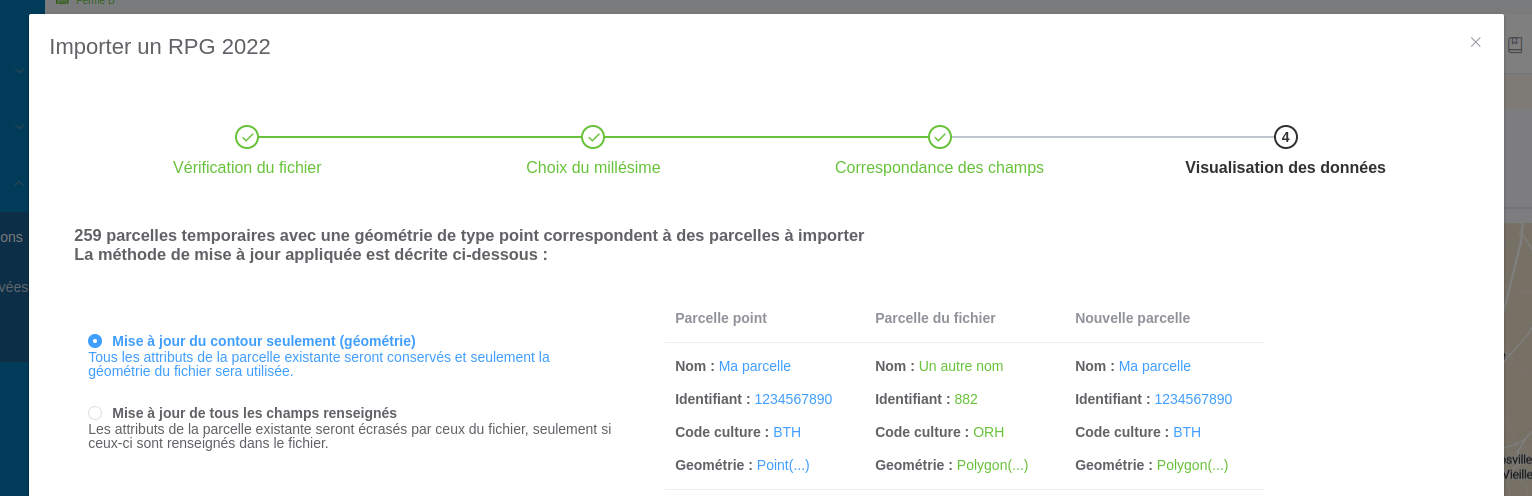Screen dimensions: 1532x496
Task: Click the green checkmark above Vérification du fichier
Action: 247,137
